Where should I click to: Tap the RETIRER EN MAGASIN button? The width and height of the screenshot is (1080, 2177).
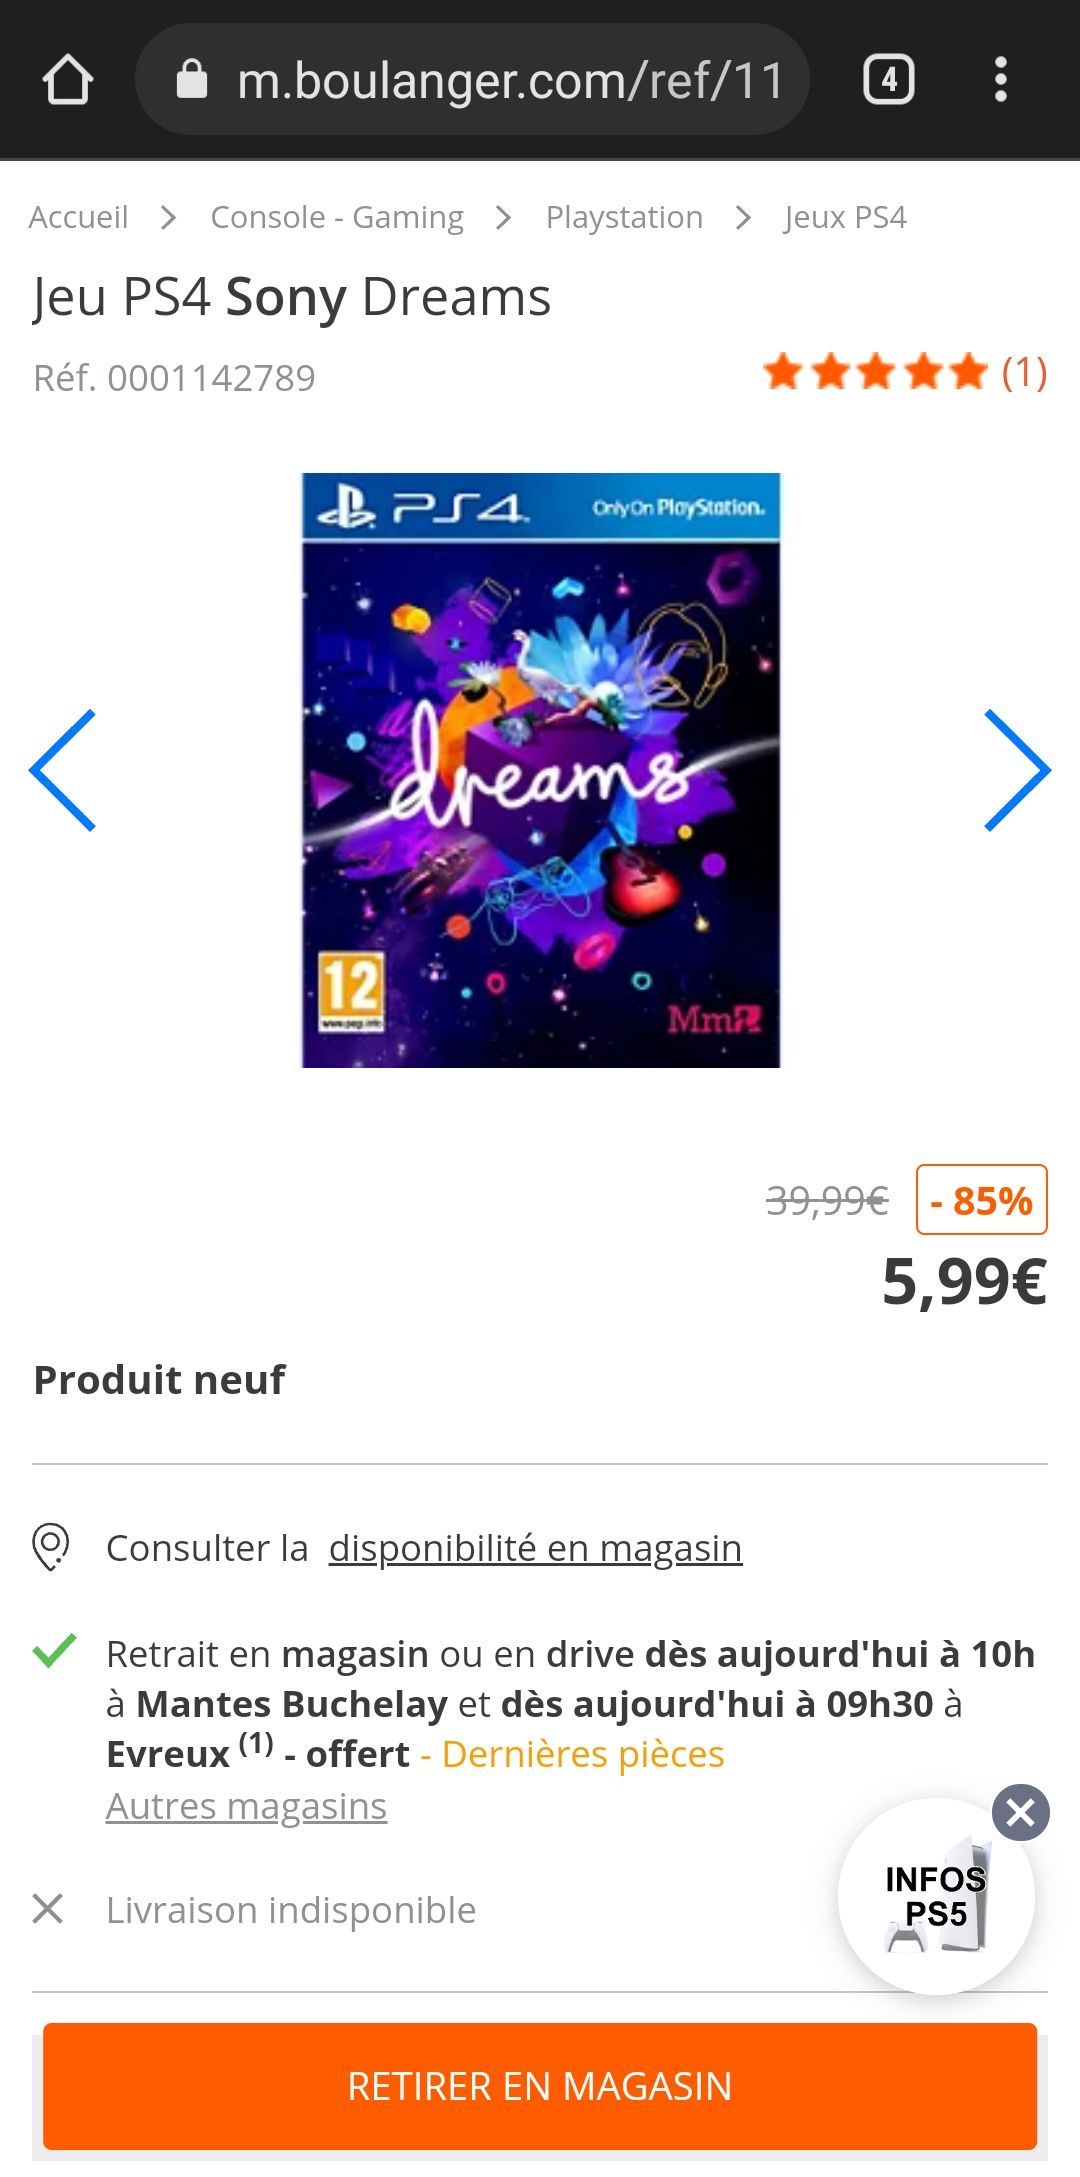540,2086
